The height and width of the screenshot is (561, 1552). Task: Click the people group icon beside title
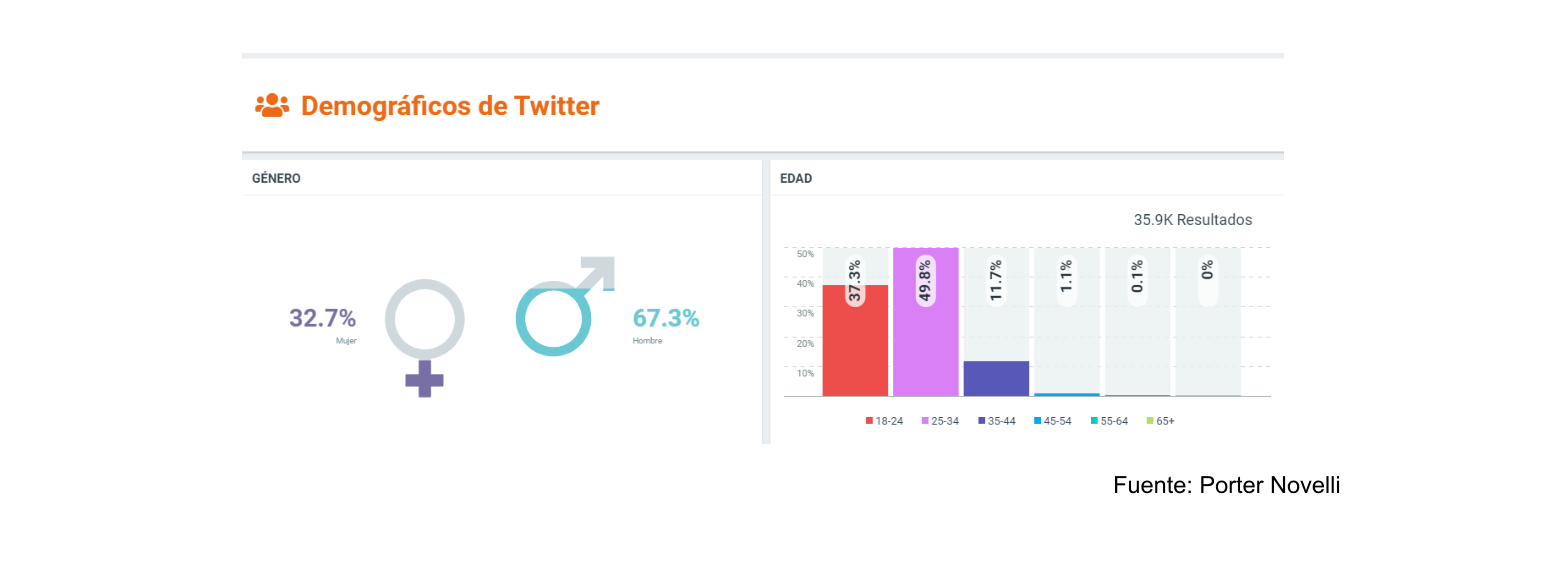(272, 105)
